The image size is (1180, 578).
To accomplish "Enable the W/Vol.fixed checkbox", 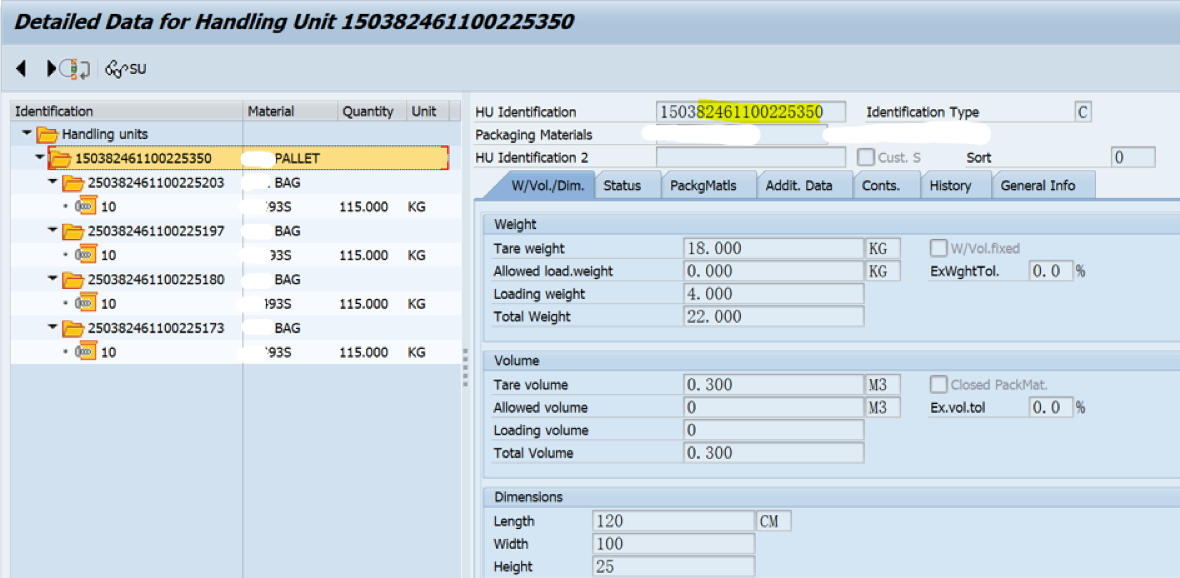I will 938,247.
